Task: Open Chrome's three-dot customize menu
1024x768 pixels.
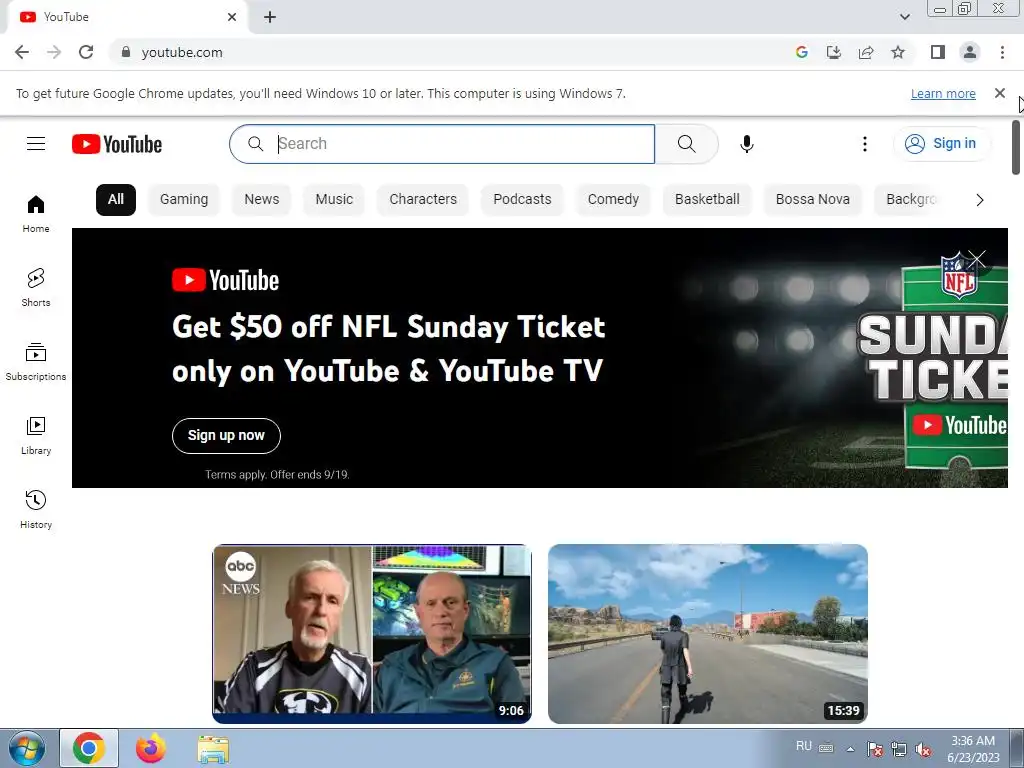Action: pos(1002,52)
